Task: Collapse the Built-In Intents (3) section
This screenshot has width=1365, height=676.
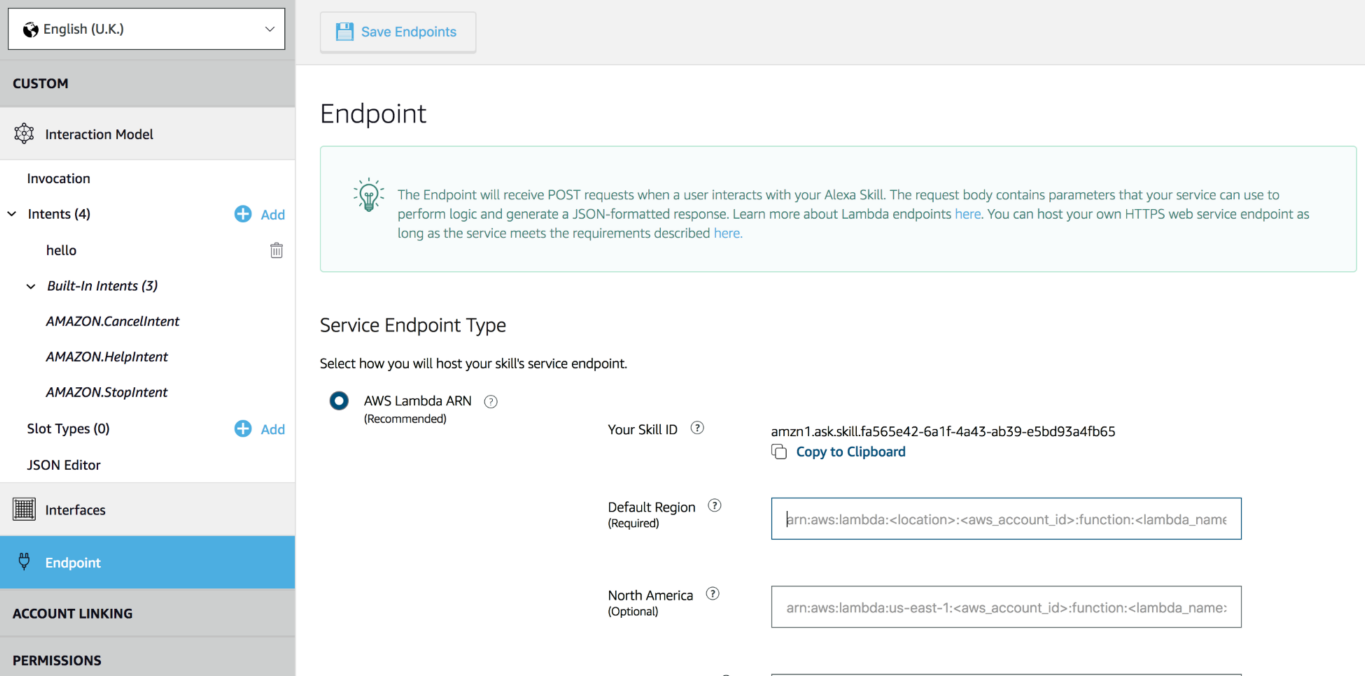Action: tap(31, 286)
